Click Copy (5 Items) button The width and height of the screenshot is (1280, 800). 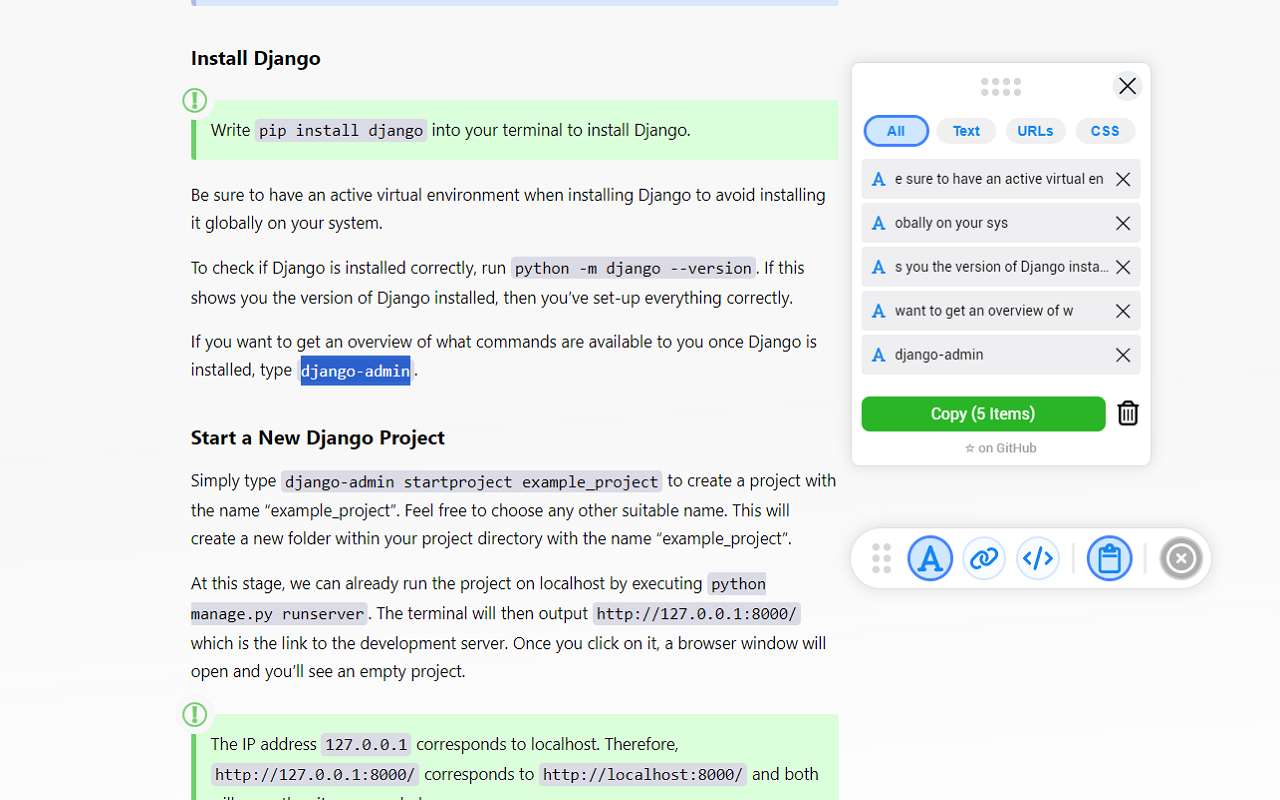[x=983, y=414]
